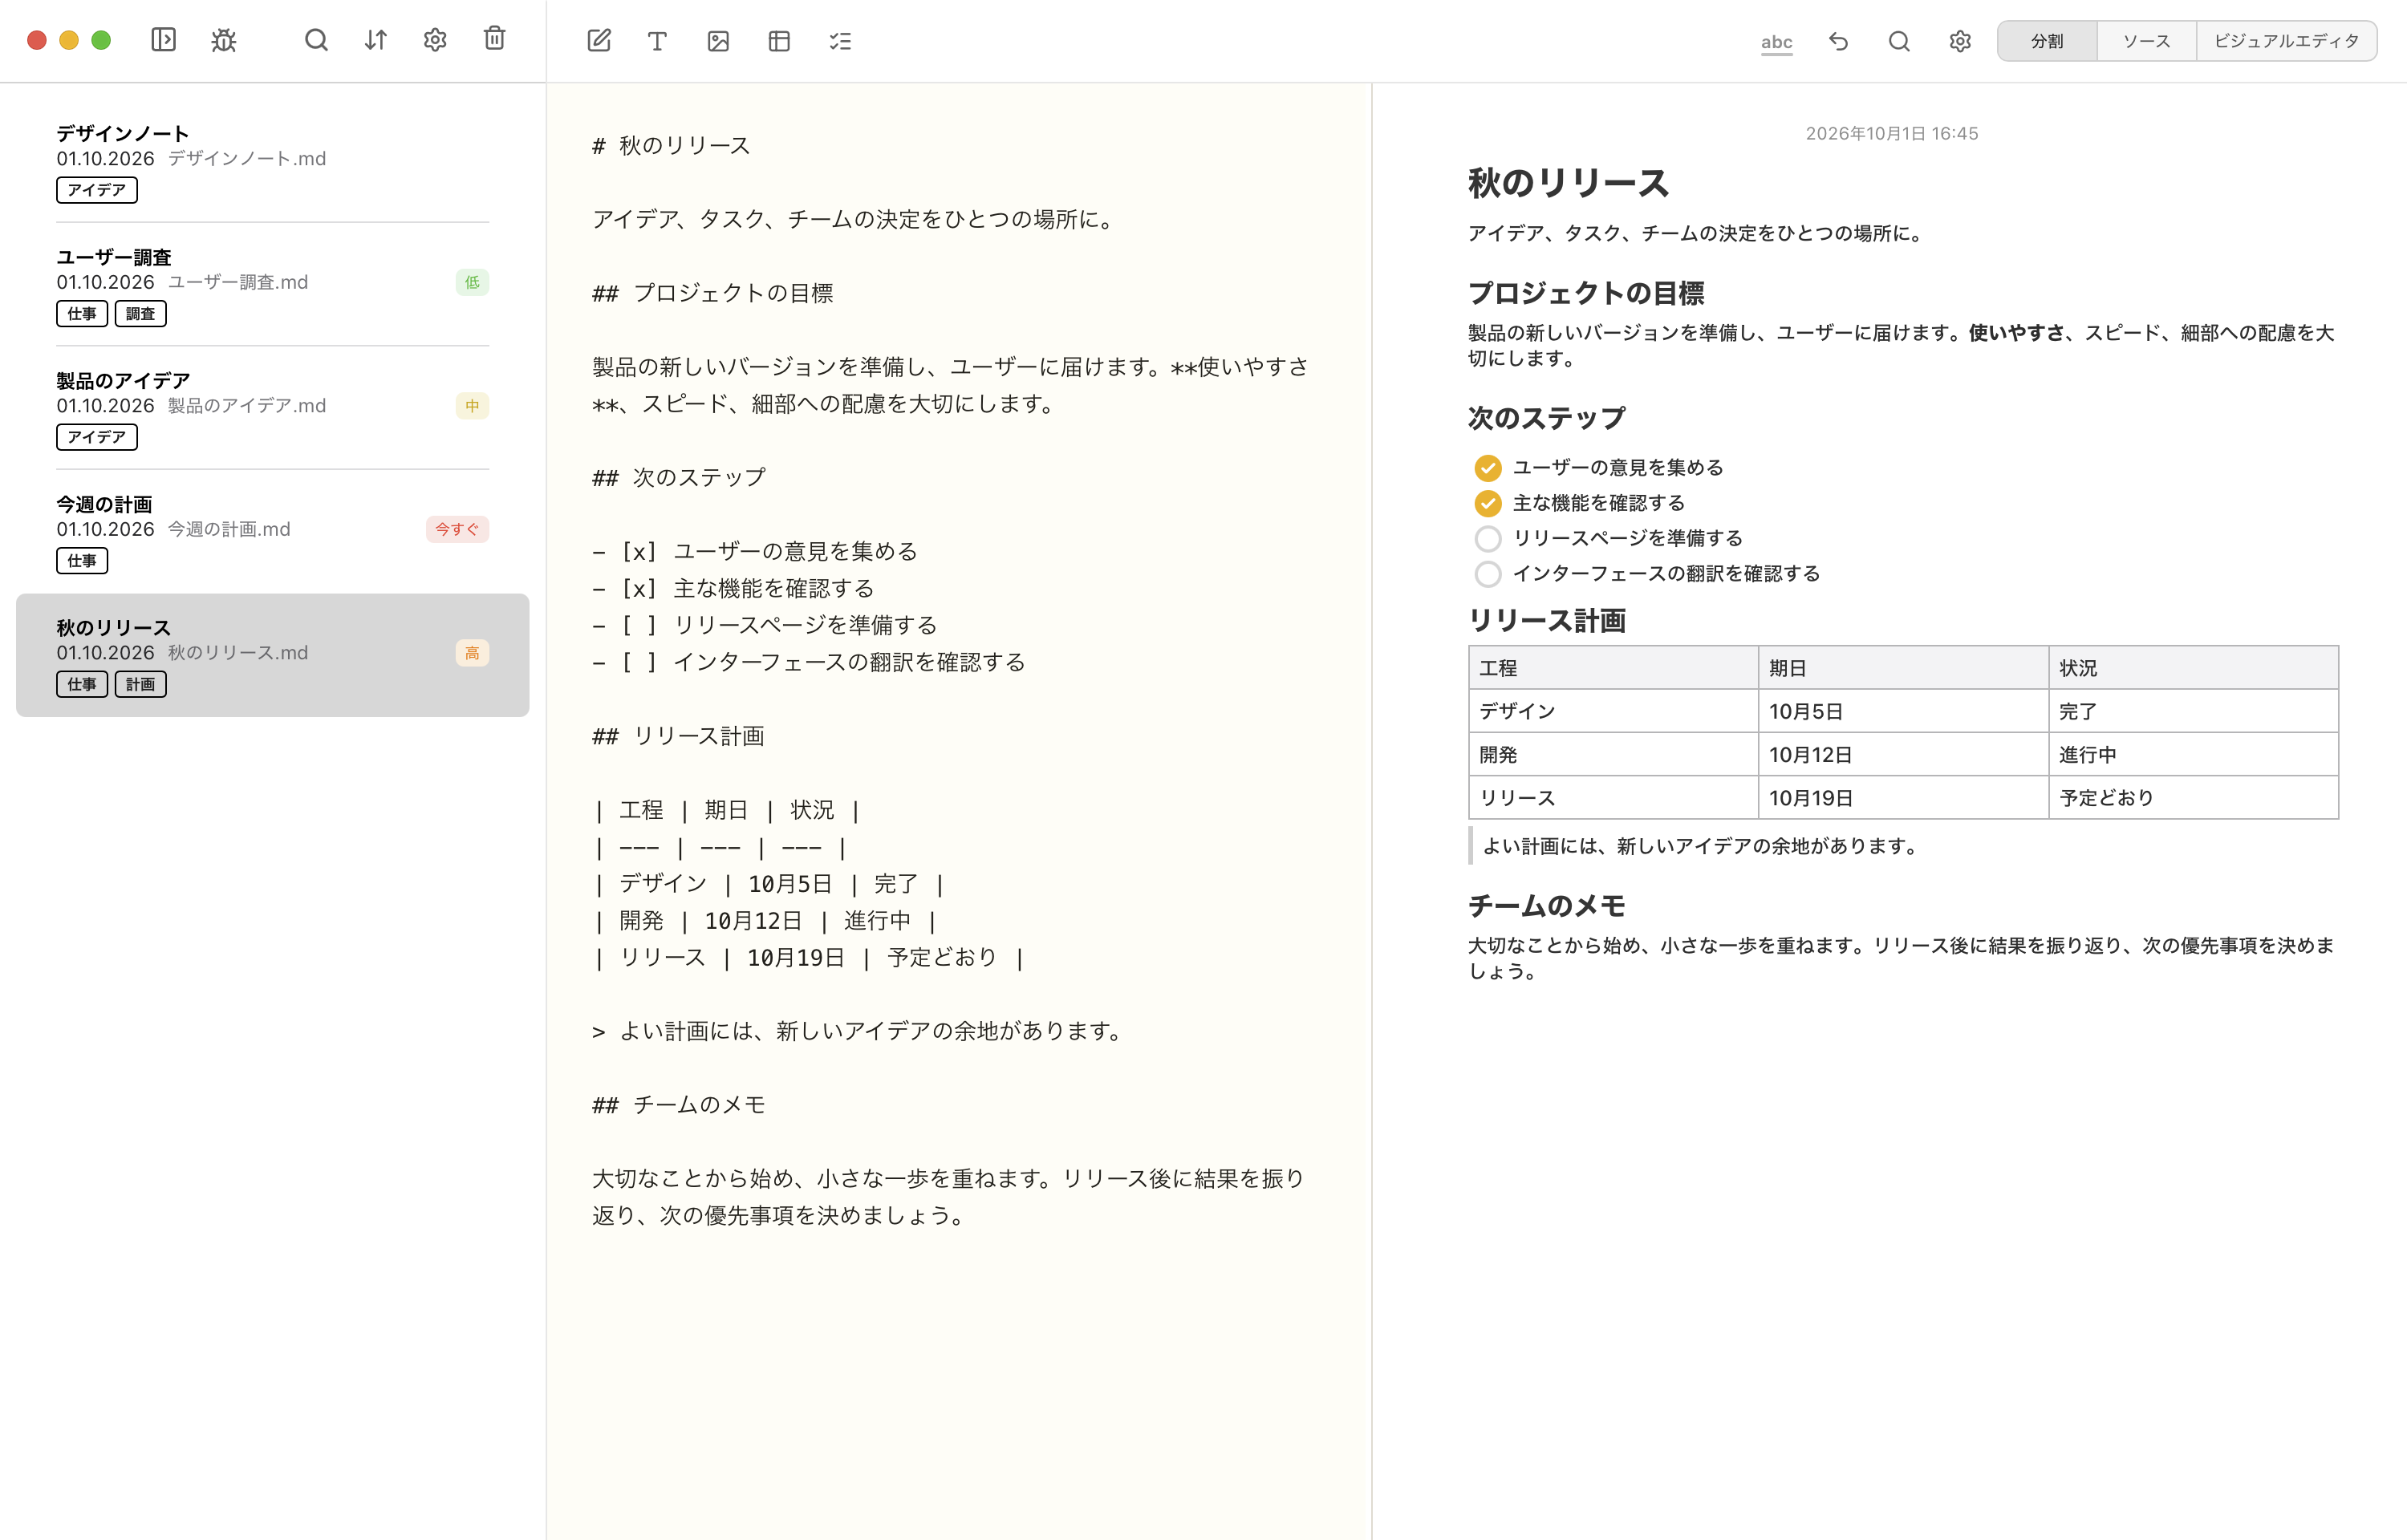Click the 今すぐ priority badge

coord(457,529)
